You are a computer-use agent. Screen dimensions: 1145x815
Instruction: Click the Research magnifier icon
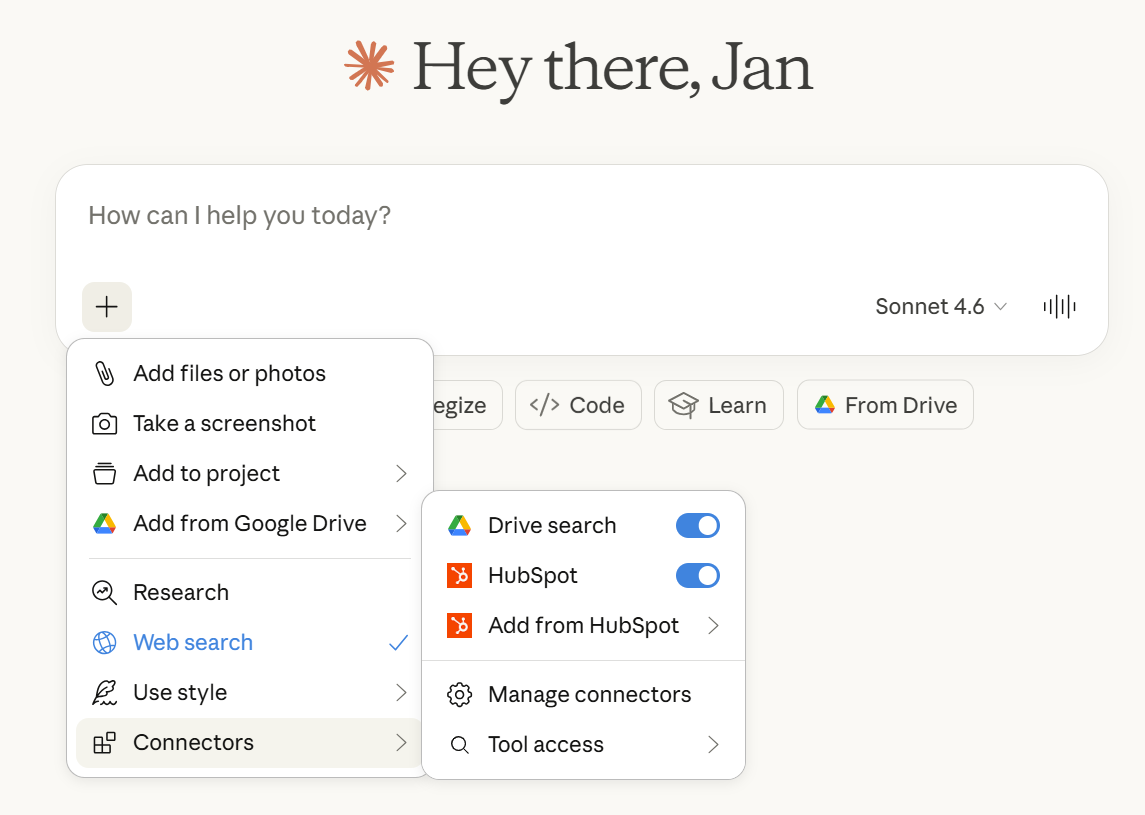104,593
